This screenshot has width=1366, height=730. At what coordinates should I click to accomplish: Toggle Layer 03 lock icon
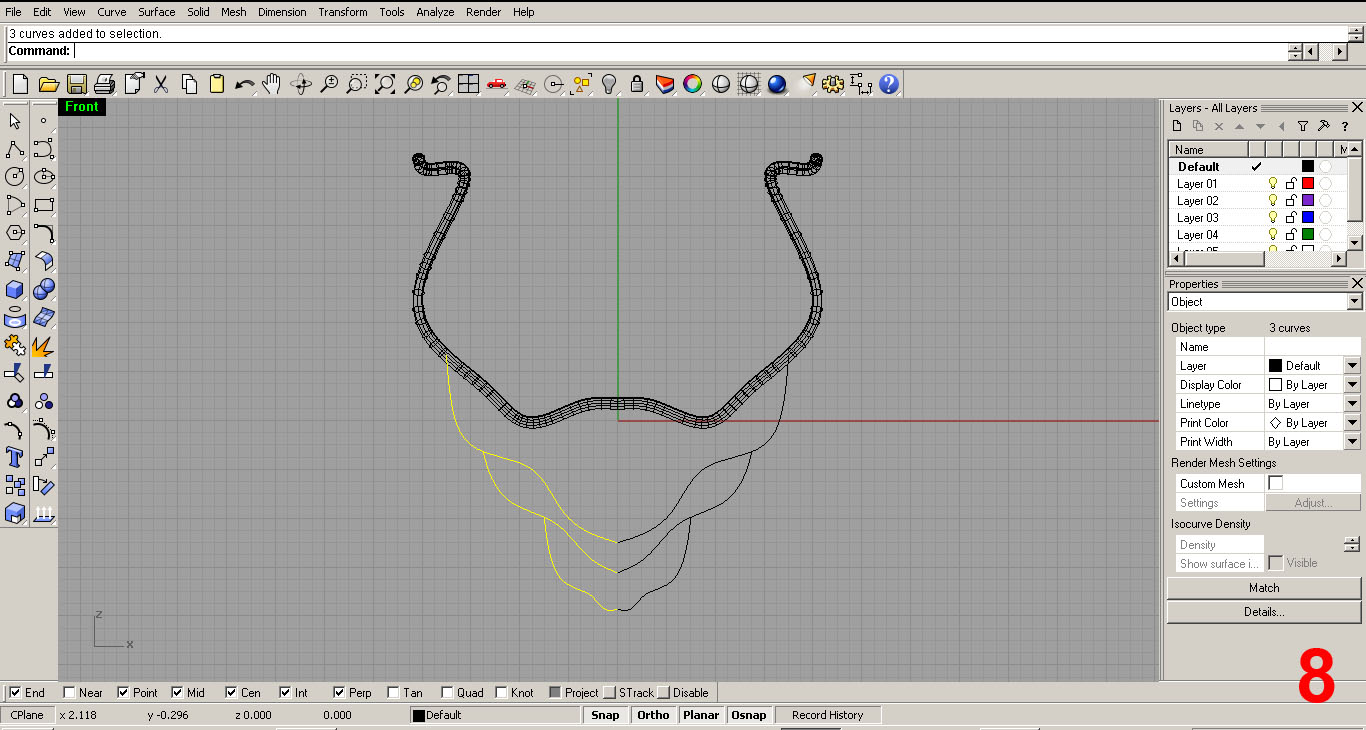click(1290, 218)
